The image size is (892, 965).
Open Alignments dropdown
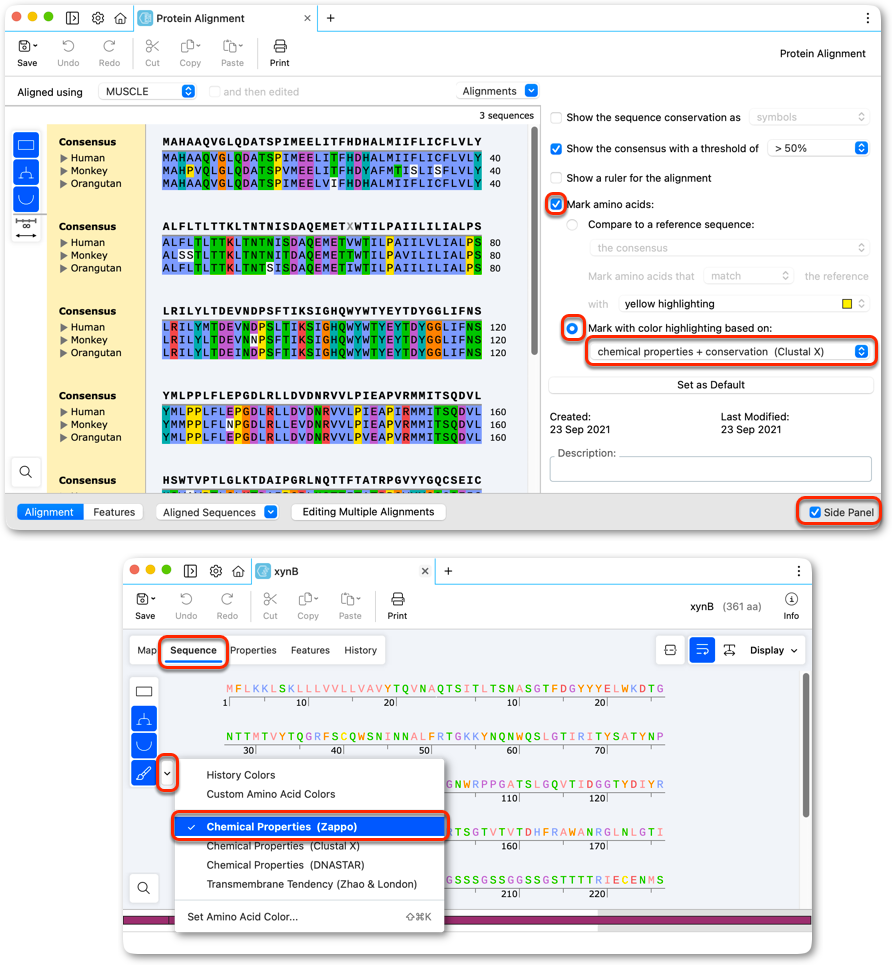tap(497, 91)
